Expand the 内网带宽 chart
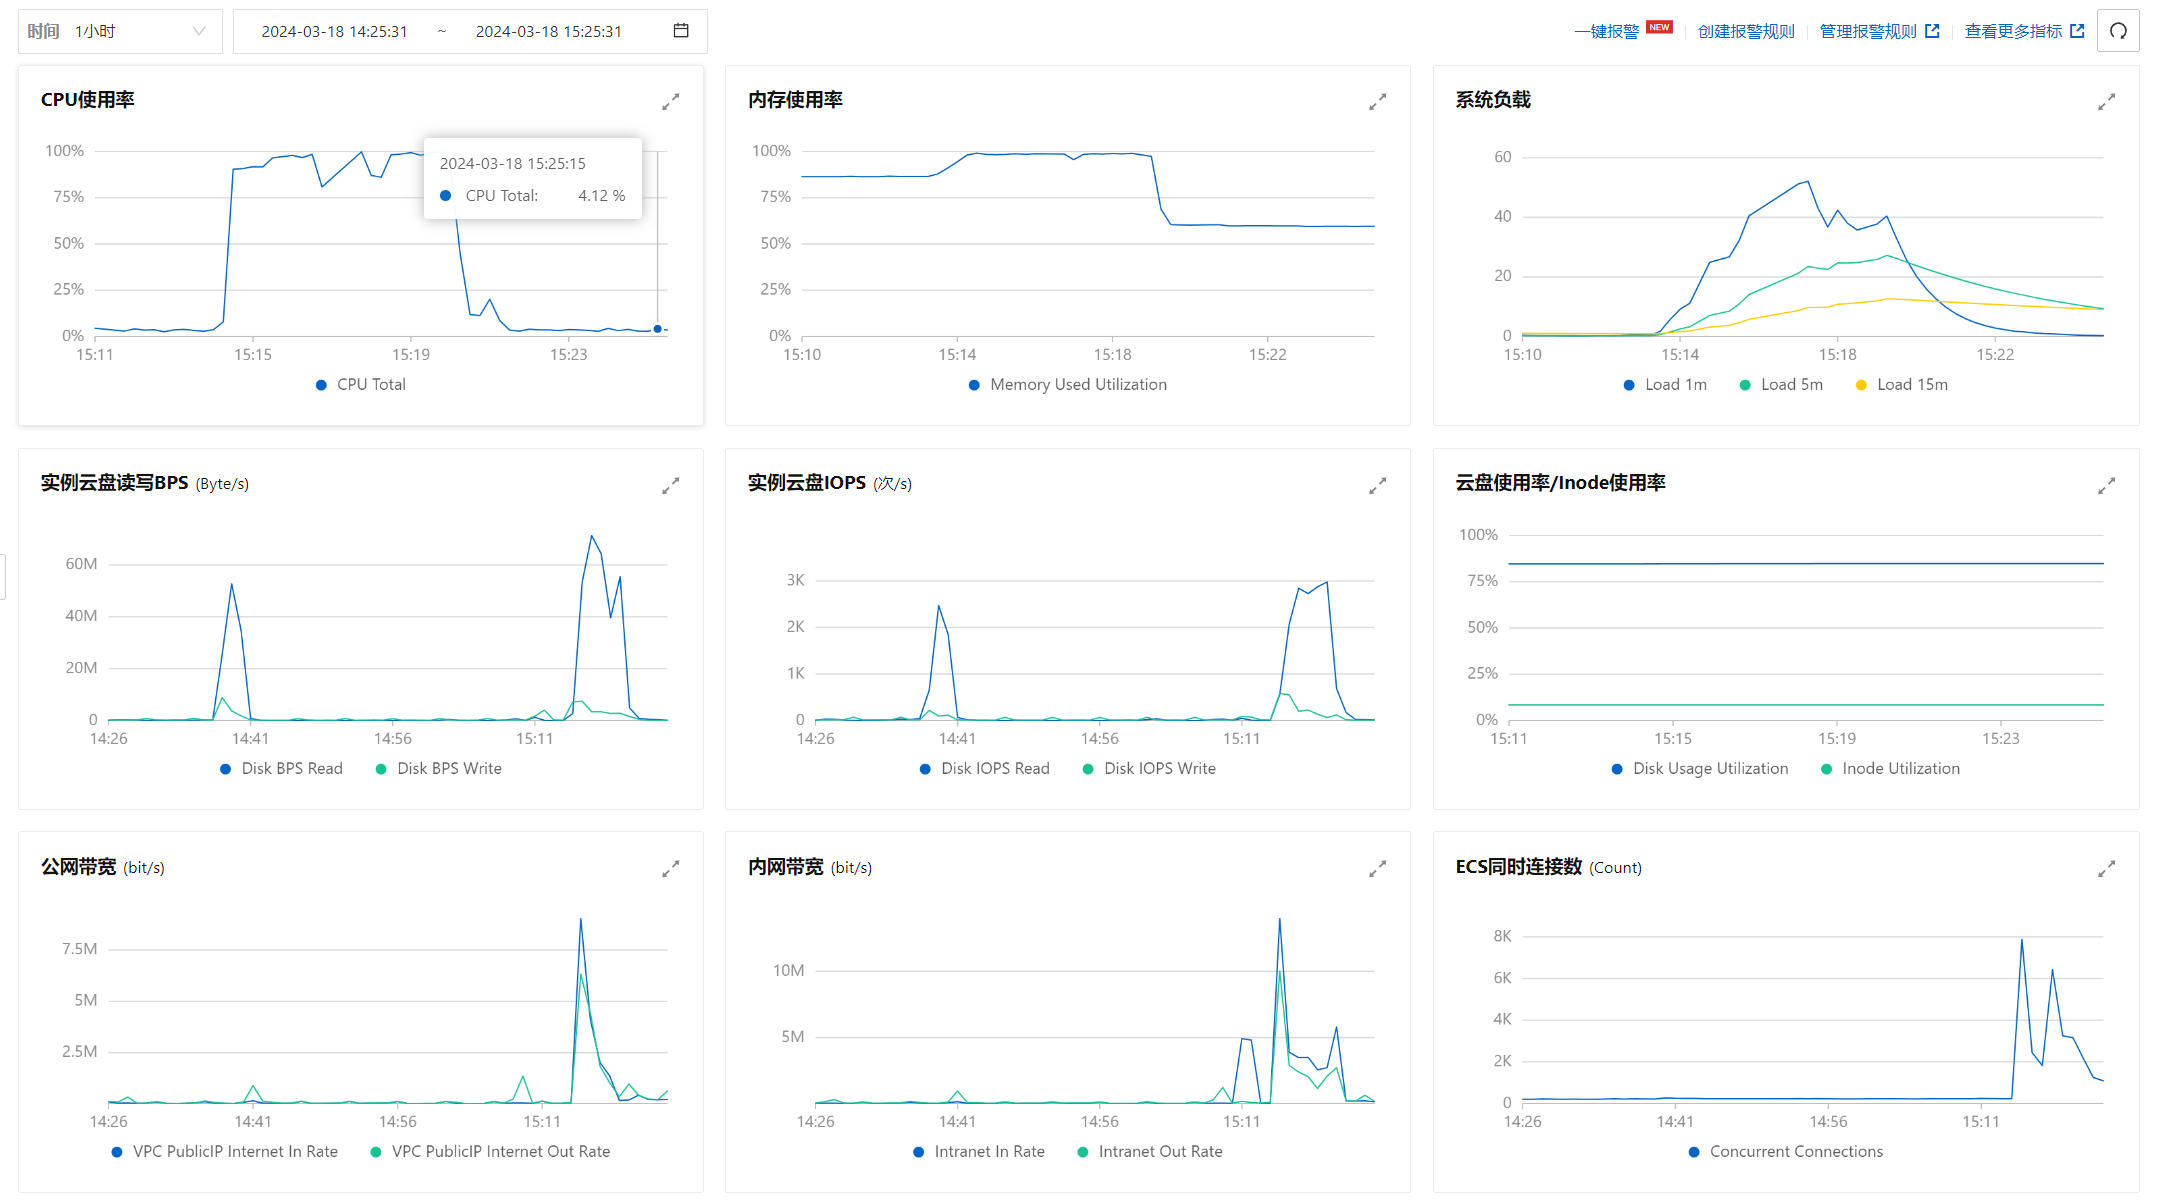The height and width of the screenshot is (1202, 2164). [x=1378, y=869]
